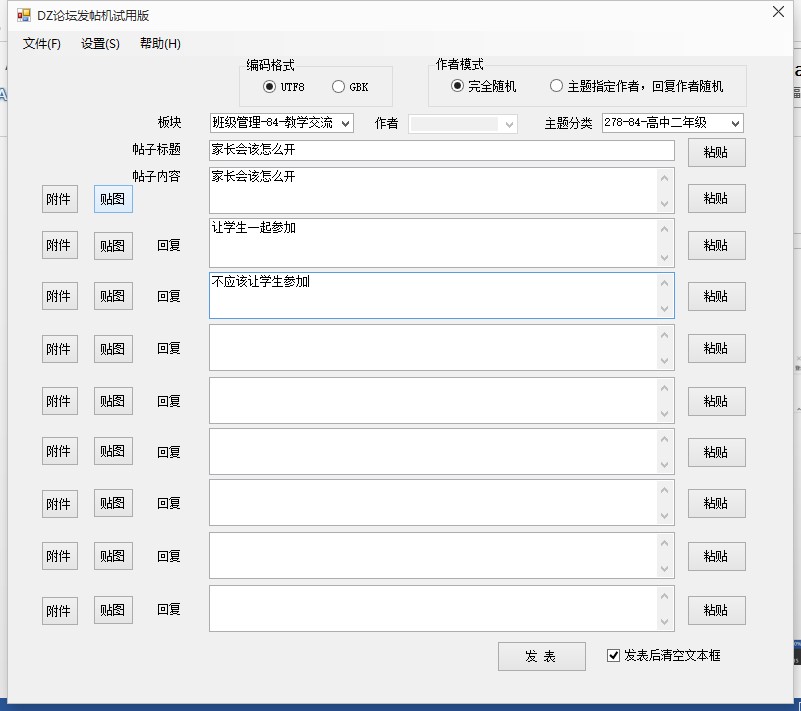This screenshot has width=801, height=711.
Task: Open the 文件(F) menu
Action: click(x=42, y=44)
